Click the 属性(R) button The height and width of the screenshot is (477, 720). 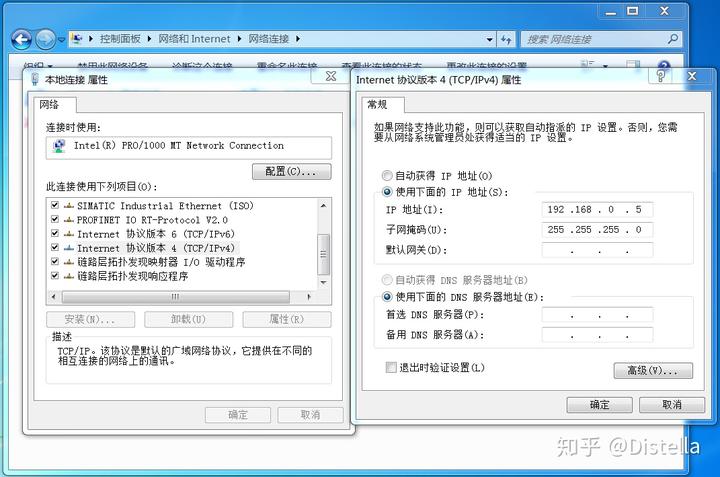287,320
